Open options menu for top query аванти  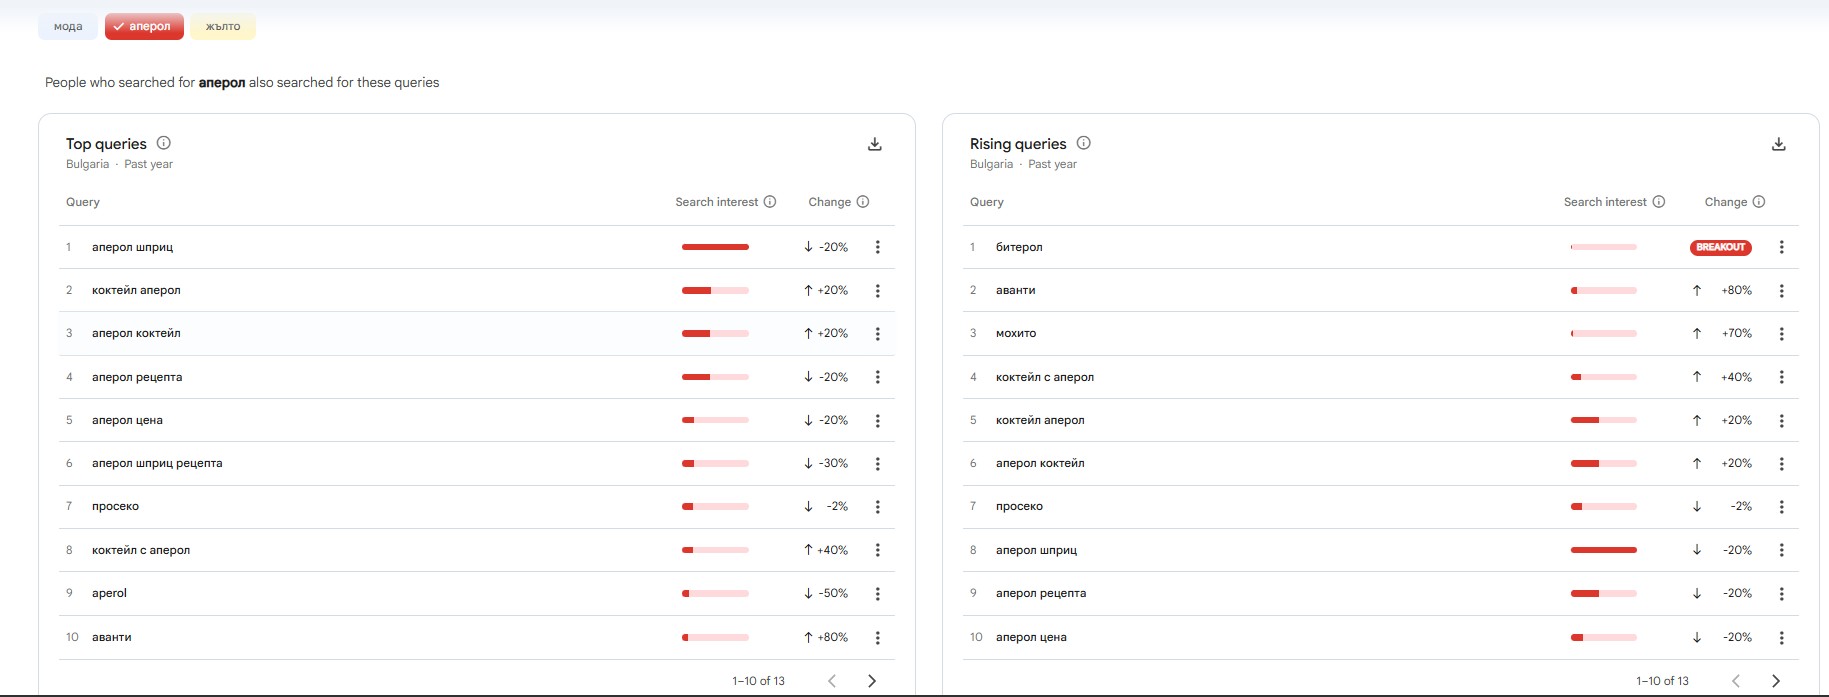(x=878, y=638)
